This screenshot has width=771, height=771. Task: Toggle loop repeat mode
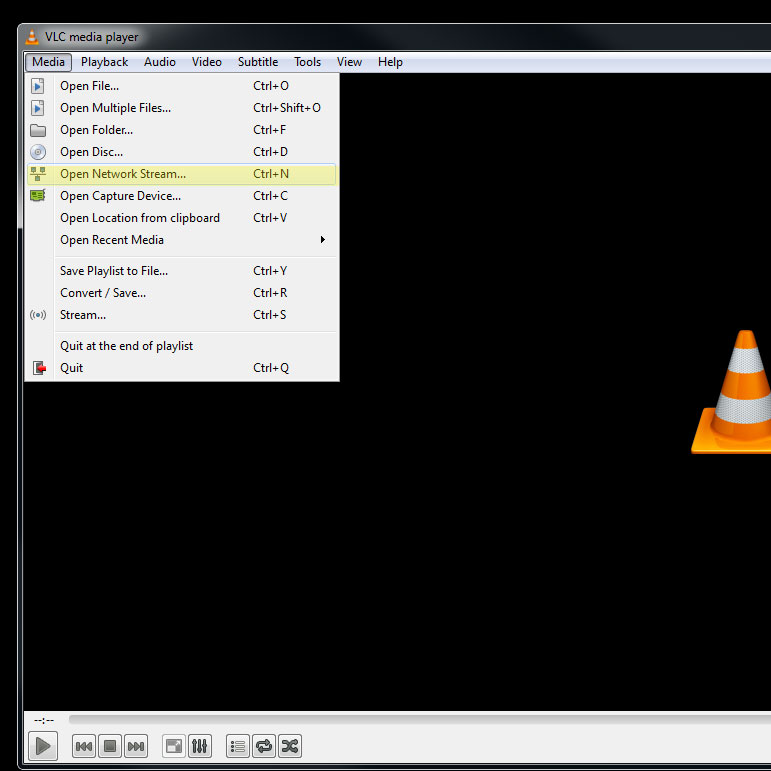(264, 746)
